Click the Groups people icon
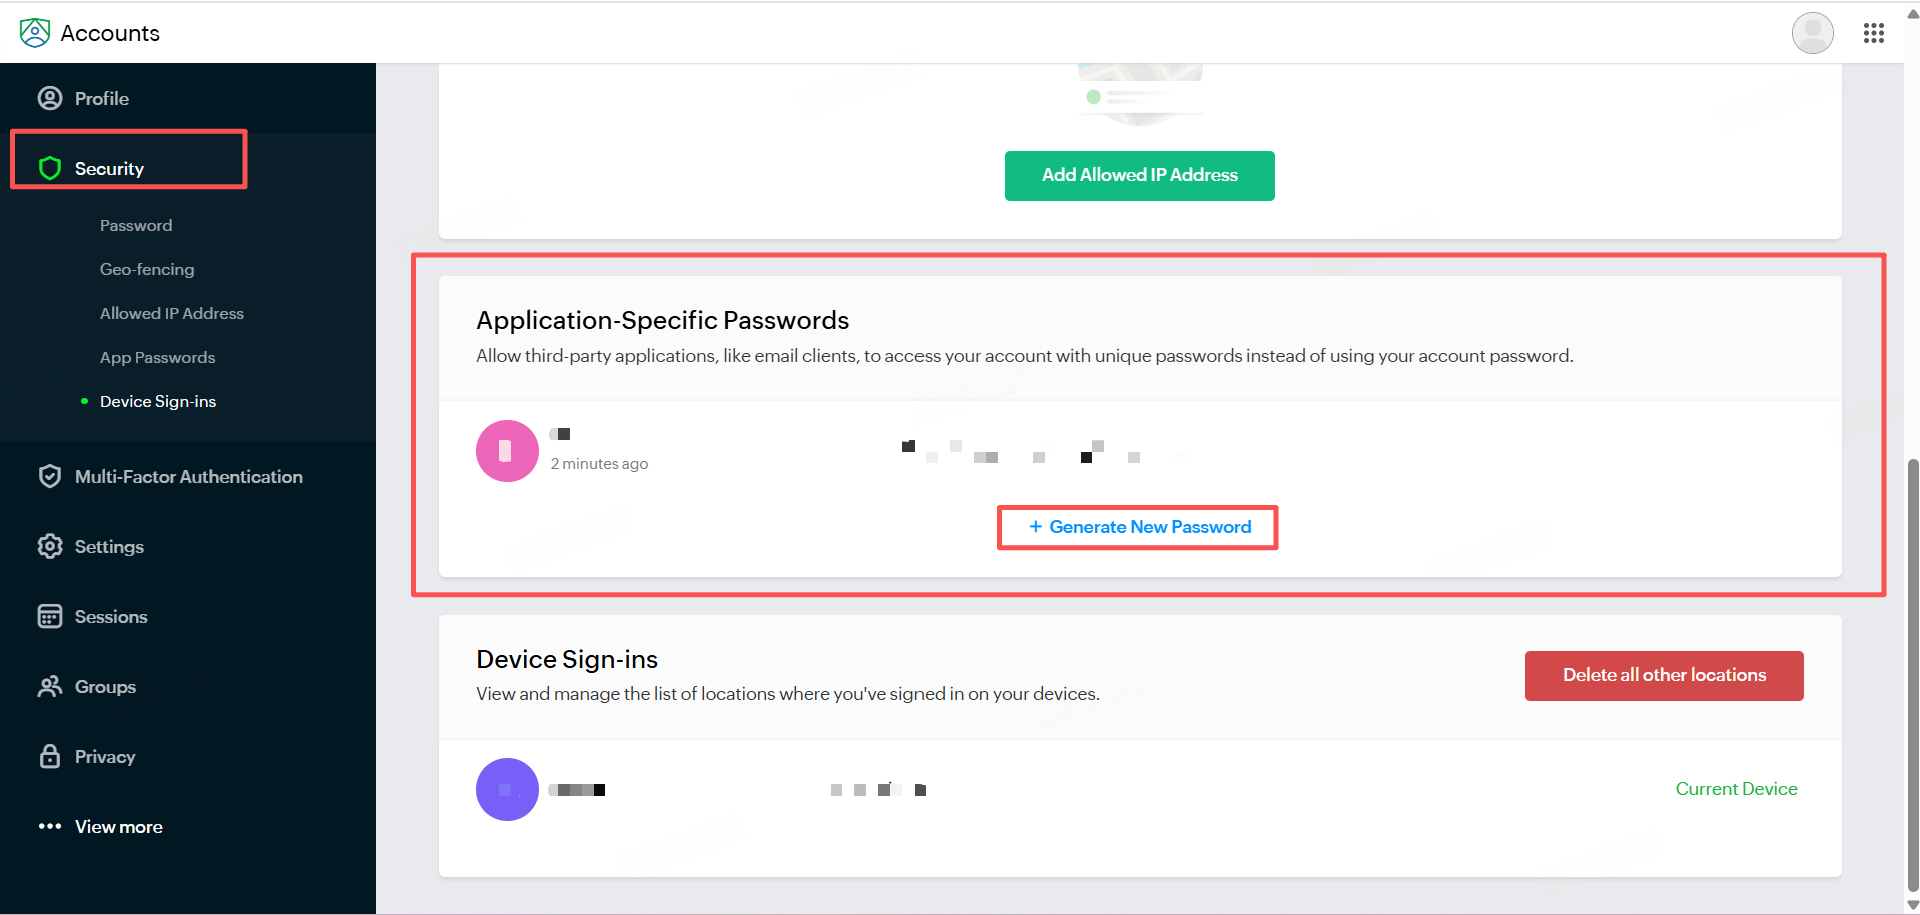The height and width of the screenshot is (915, 1920). pyautogui.click(x=50, y=687)
